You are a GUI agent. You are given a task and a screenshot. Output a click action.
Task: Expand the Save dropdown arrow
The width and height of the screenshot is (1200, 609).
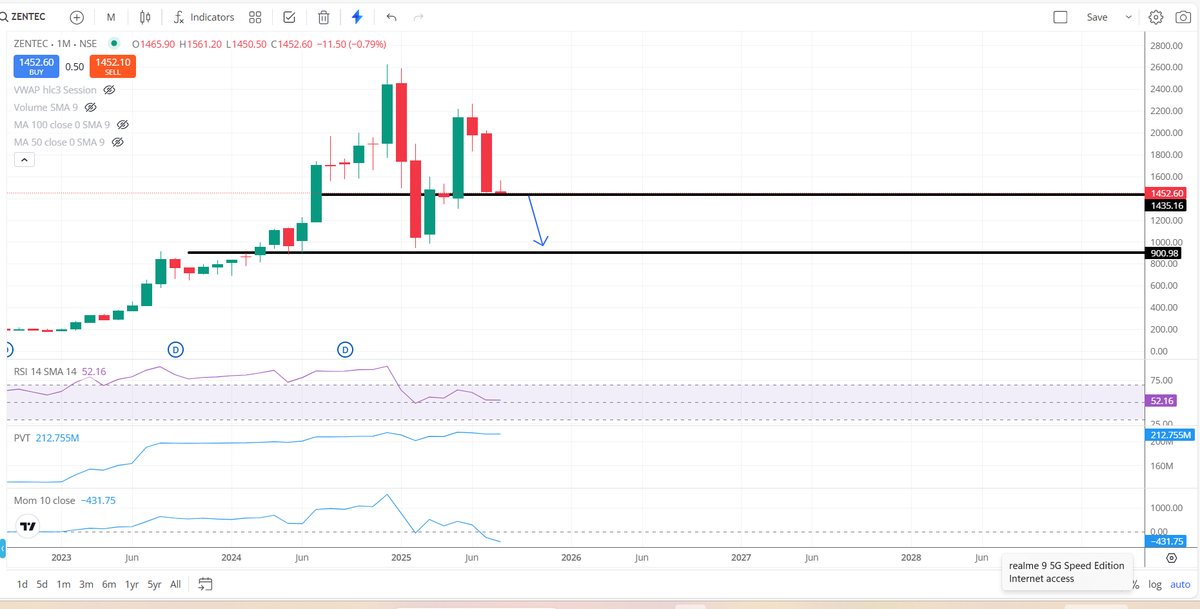click(1128, 17)
